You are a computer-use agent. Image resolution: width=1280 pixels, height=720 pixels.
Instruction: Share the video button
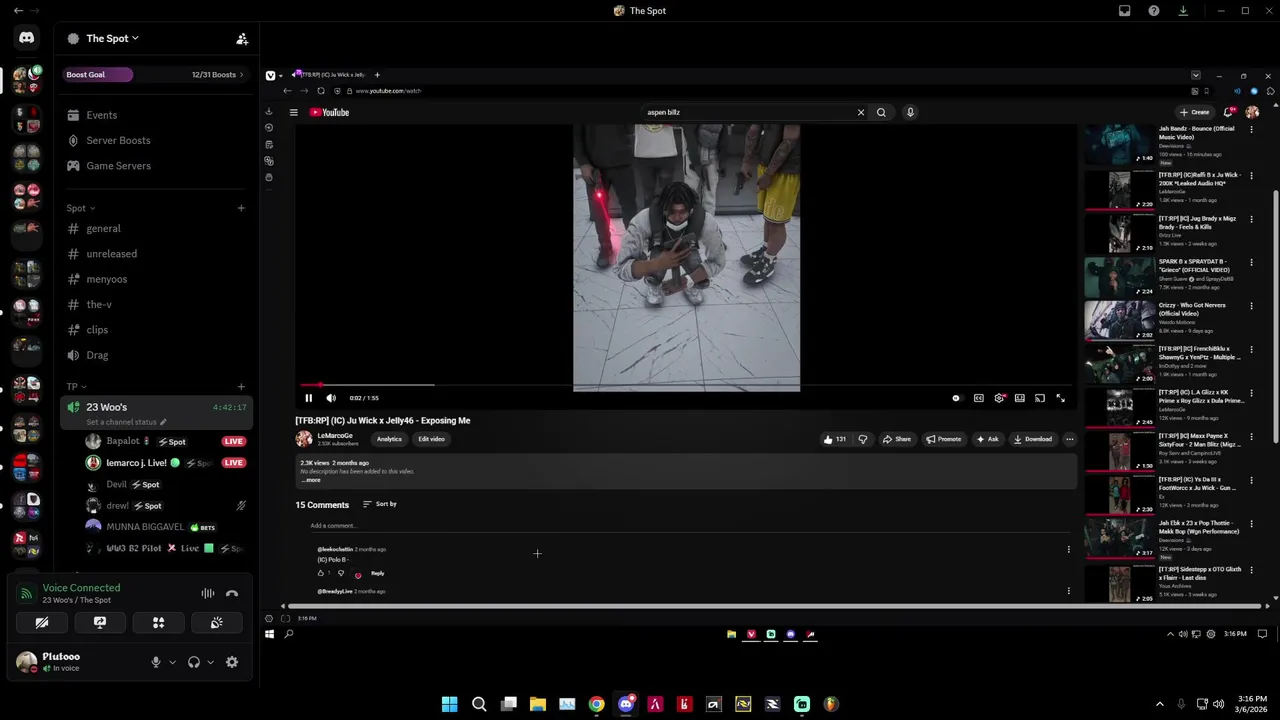[x=897, y=439]
